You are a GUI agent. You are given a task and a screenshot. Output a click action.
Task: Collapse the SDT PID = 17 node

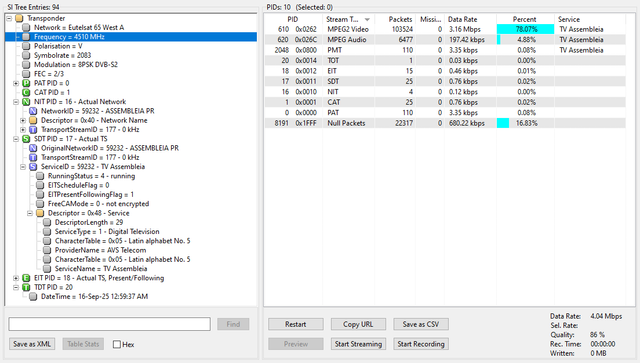coord(16,139)
